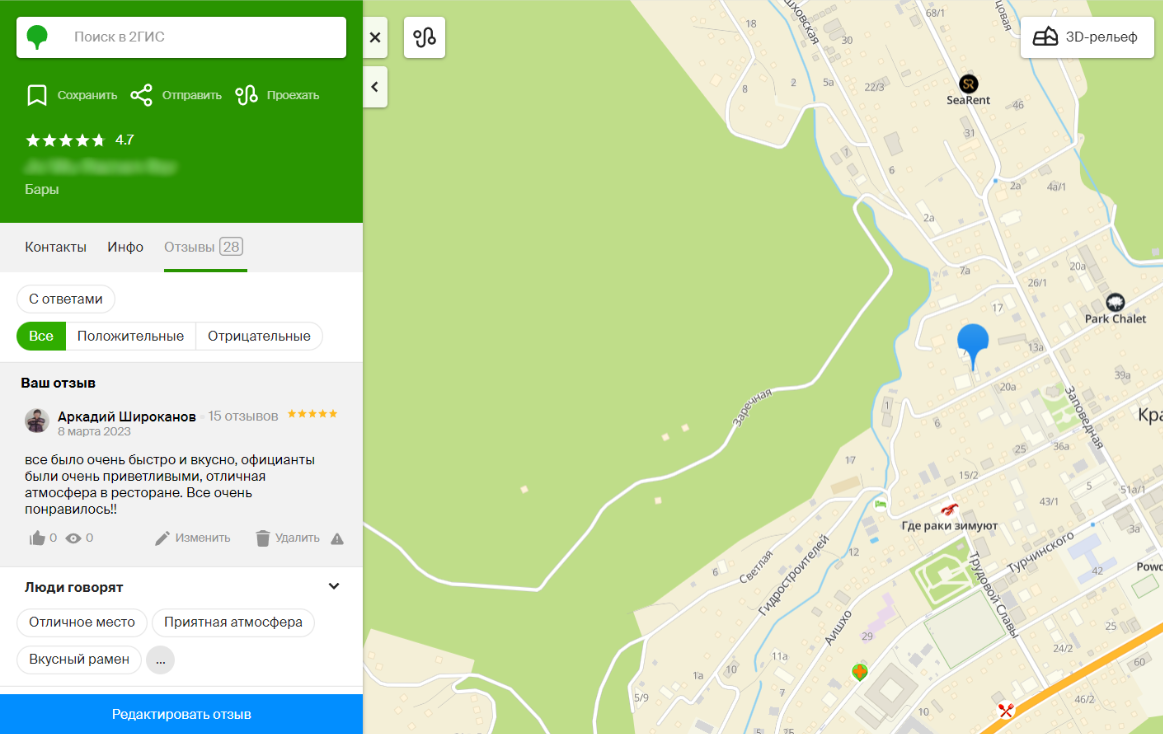Open route builder button on map
Image resolution: width=1163 pixels, height=734 pixels.
(424, 38)
